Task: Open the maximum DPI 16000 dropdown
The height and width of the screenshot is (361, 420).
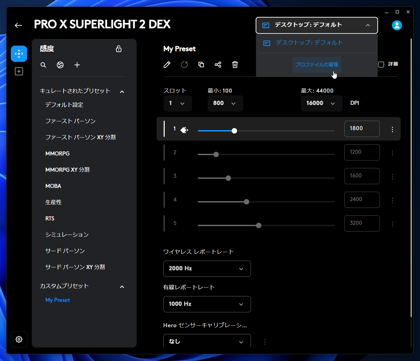Action: pos(321,103)
